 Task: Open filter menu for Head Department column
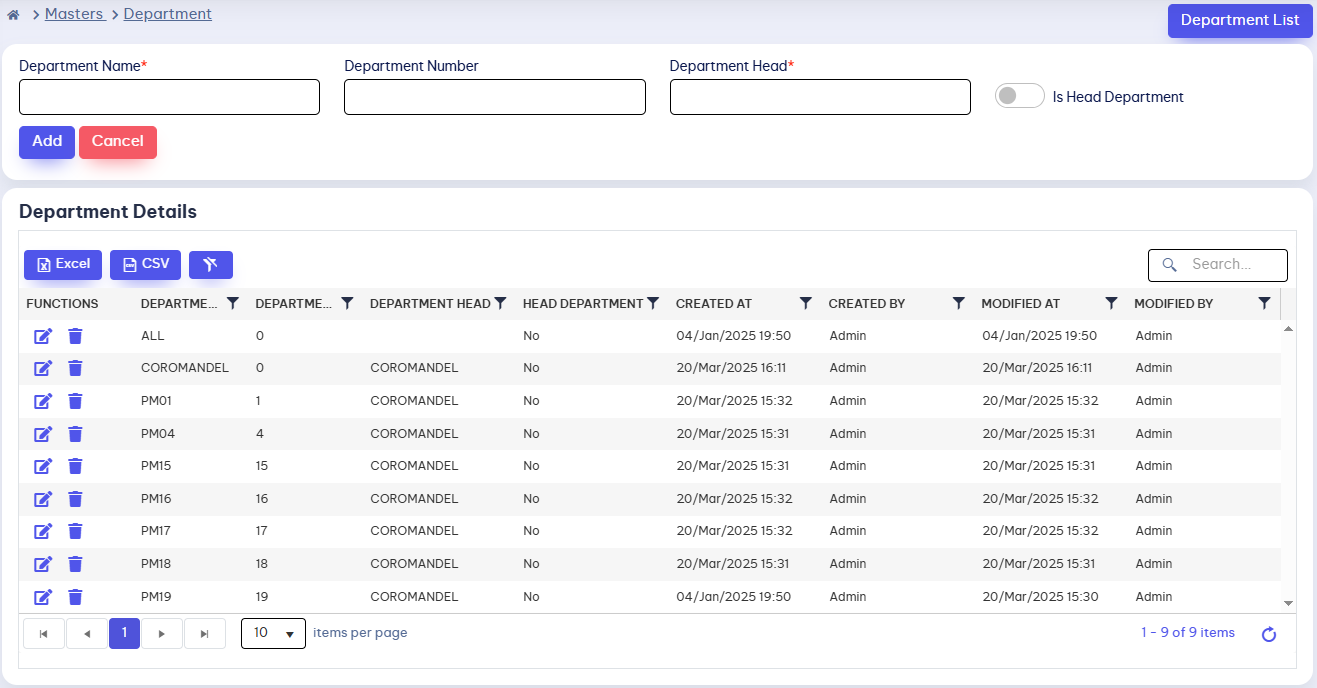[653, 303]
